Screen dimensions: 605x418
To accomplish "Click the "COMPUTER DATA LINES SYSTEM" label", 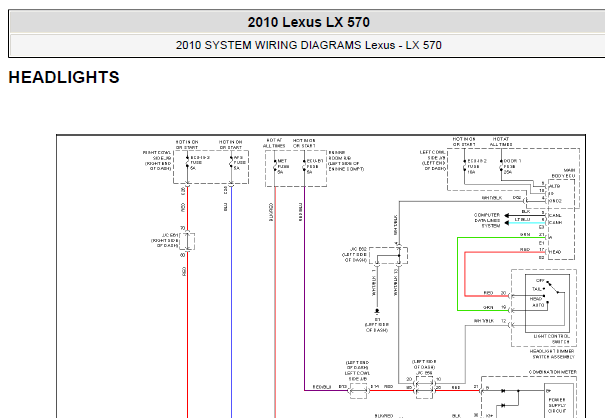I will point(487,220).
